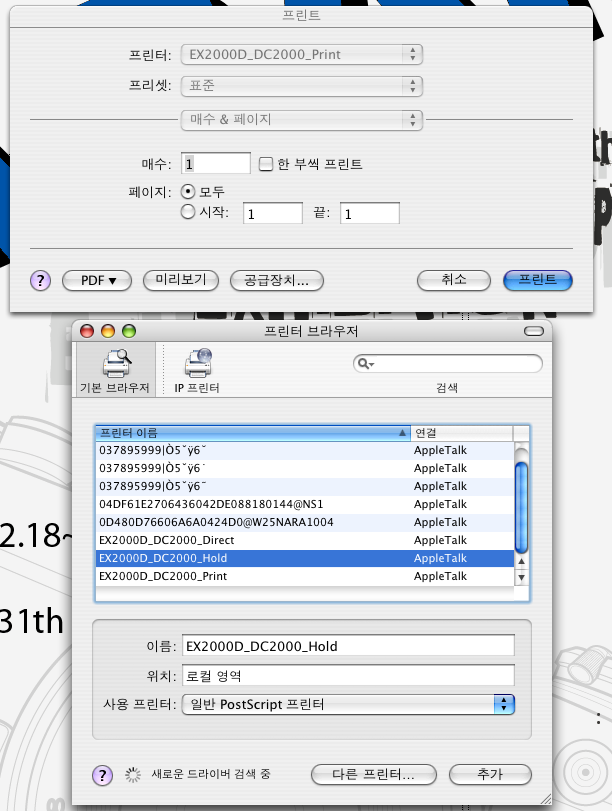Click the help button in print dialog
This screenshot has width=612, height=811.
pyautogui.click(x=41, y=281)
